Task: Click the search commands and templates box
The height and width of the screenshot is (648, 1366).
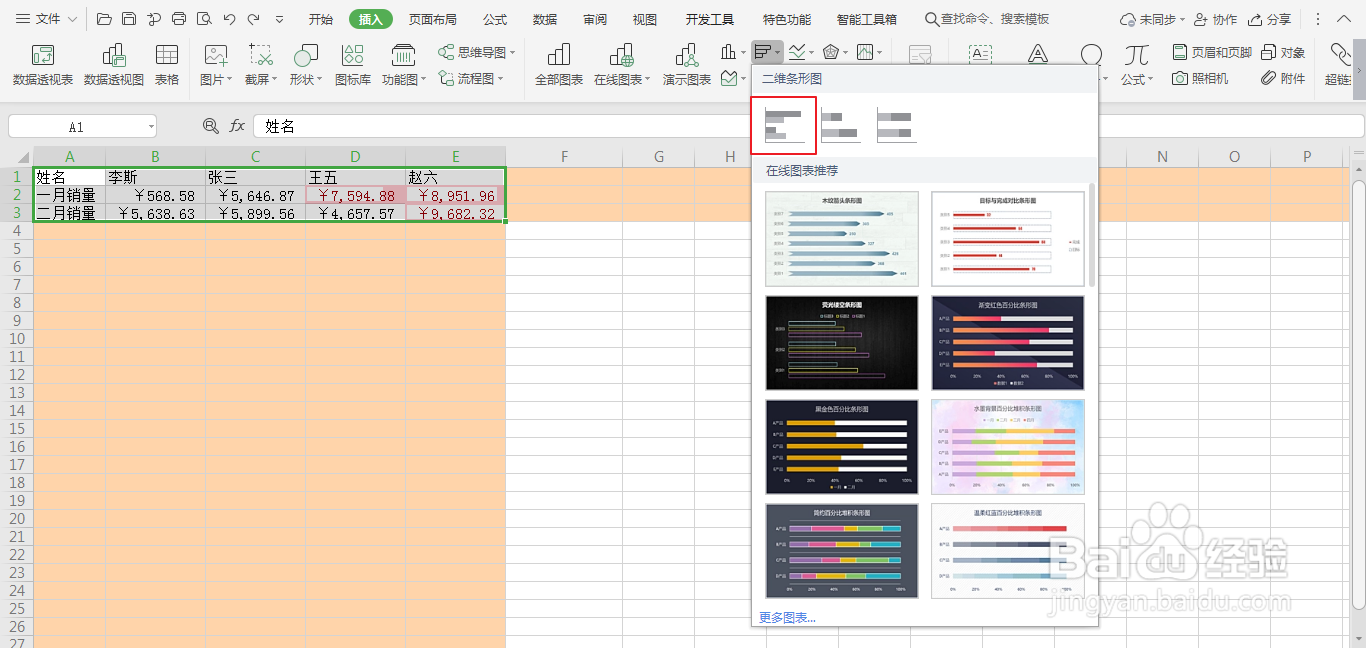Action: pyautogui.click(x=988, y=19)
